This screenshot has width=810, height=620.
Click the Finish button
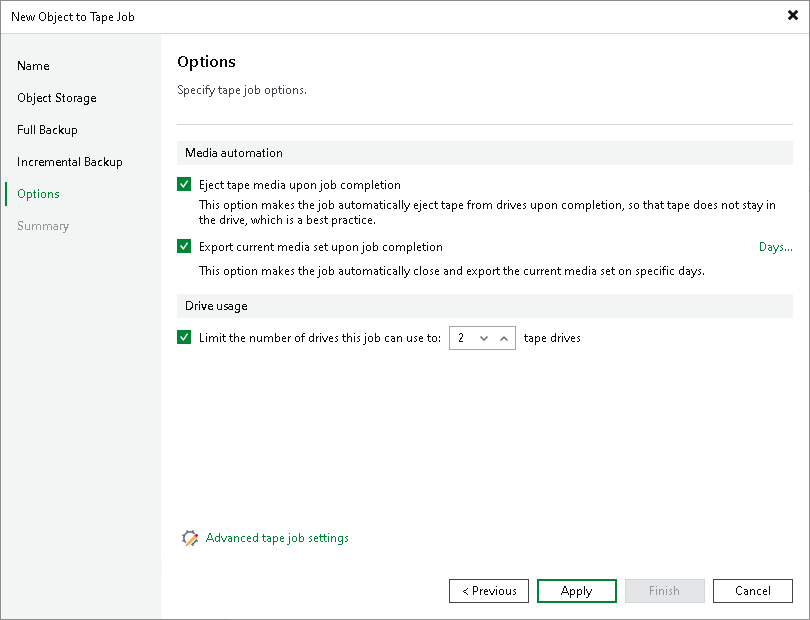pos(664,591)
